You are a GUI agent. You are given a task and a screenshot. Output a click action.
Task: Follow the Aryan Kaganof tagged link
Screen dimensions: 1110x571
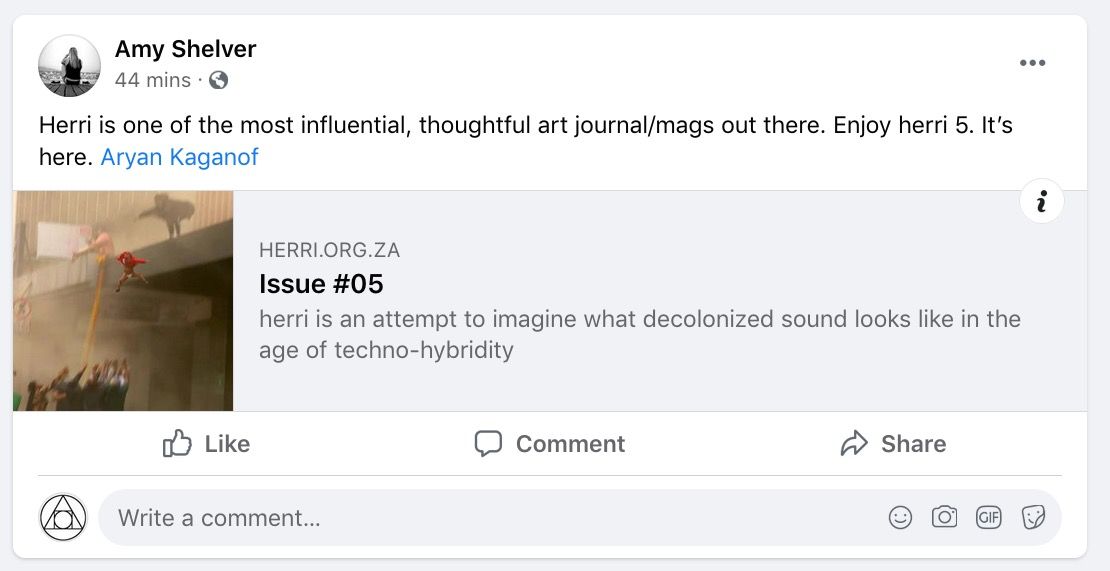(x=179, y=157)
